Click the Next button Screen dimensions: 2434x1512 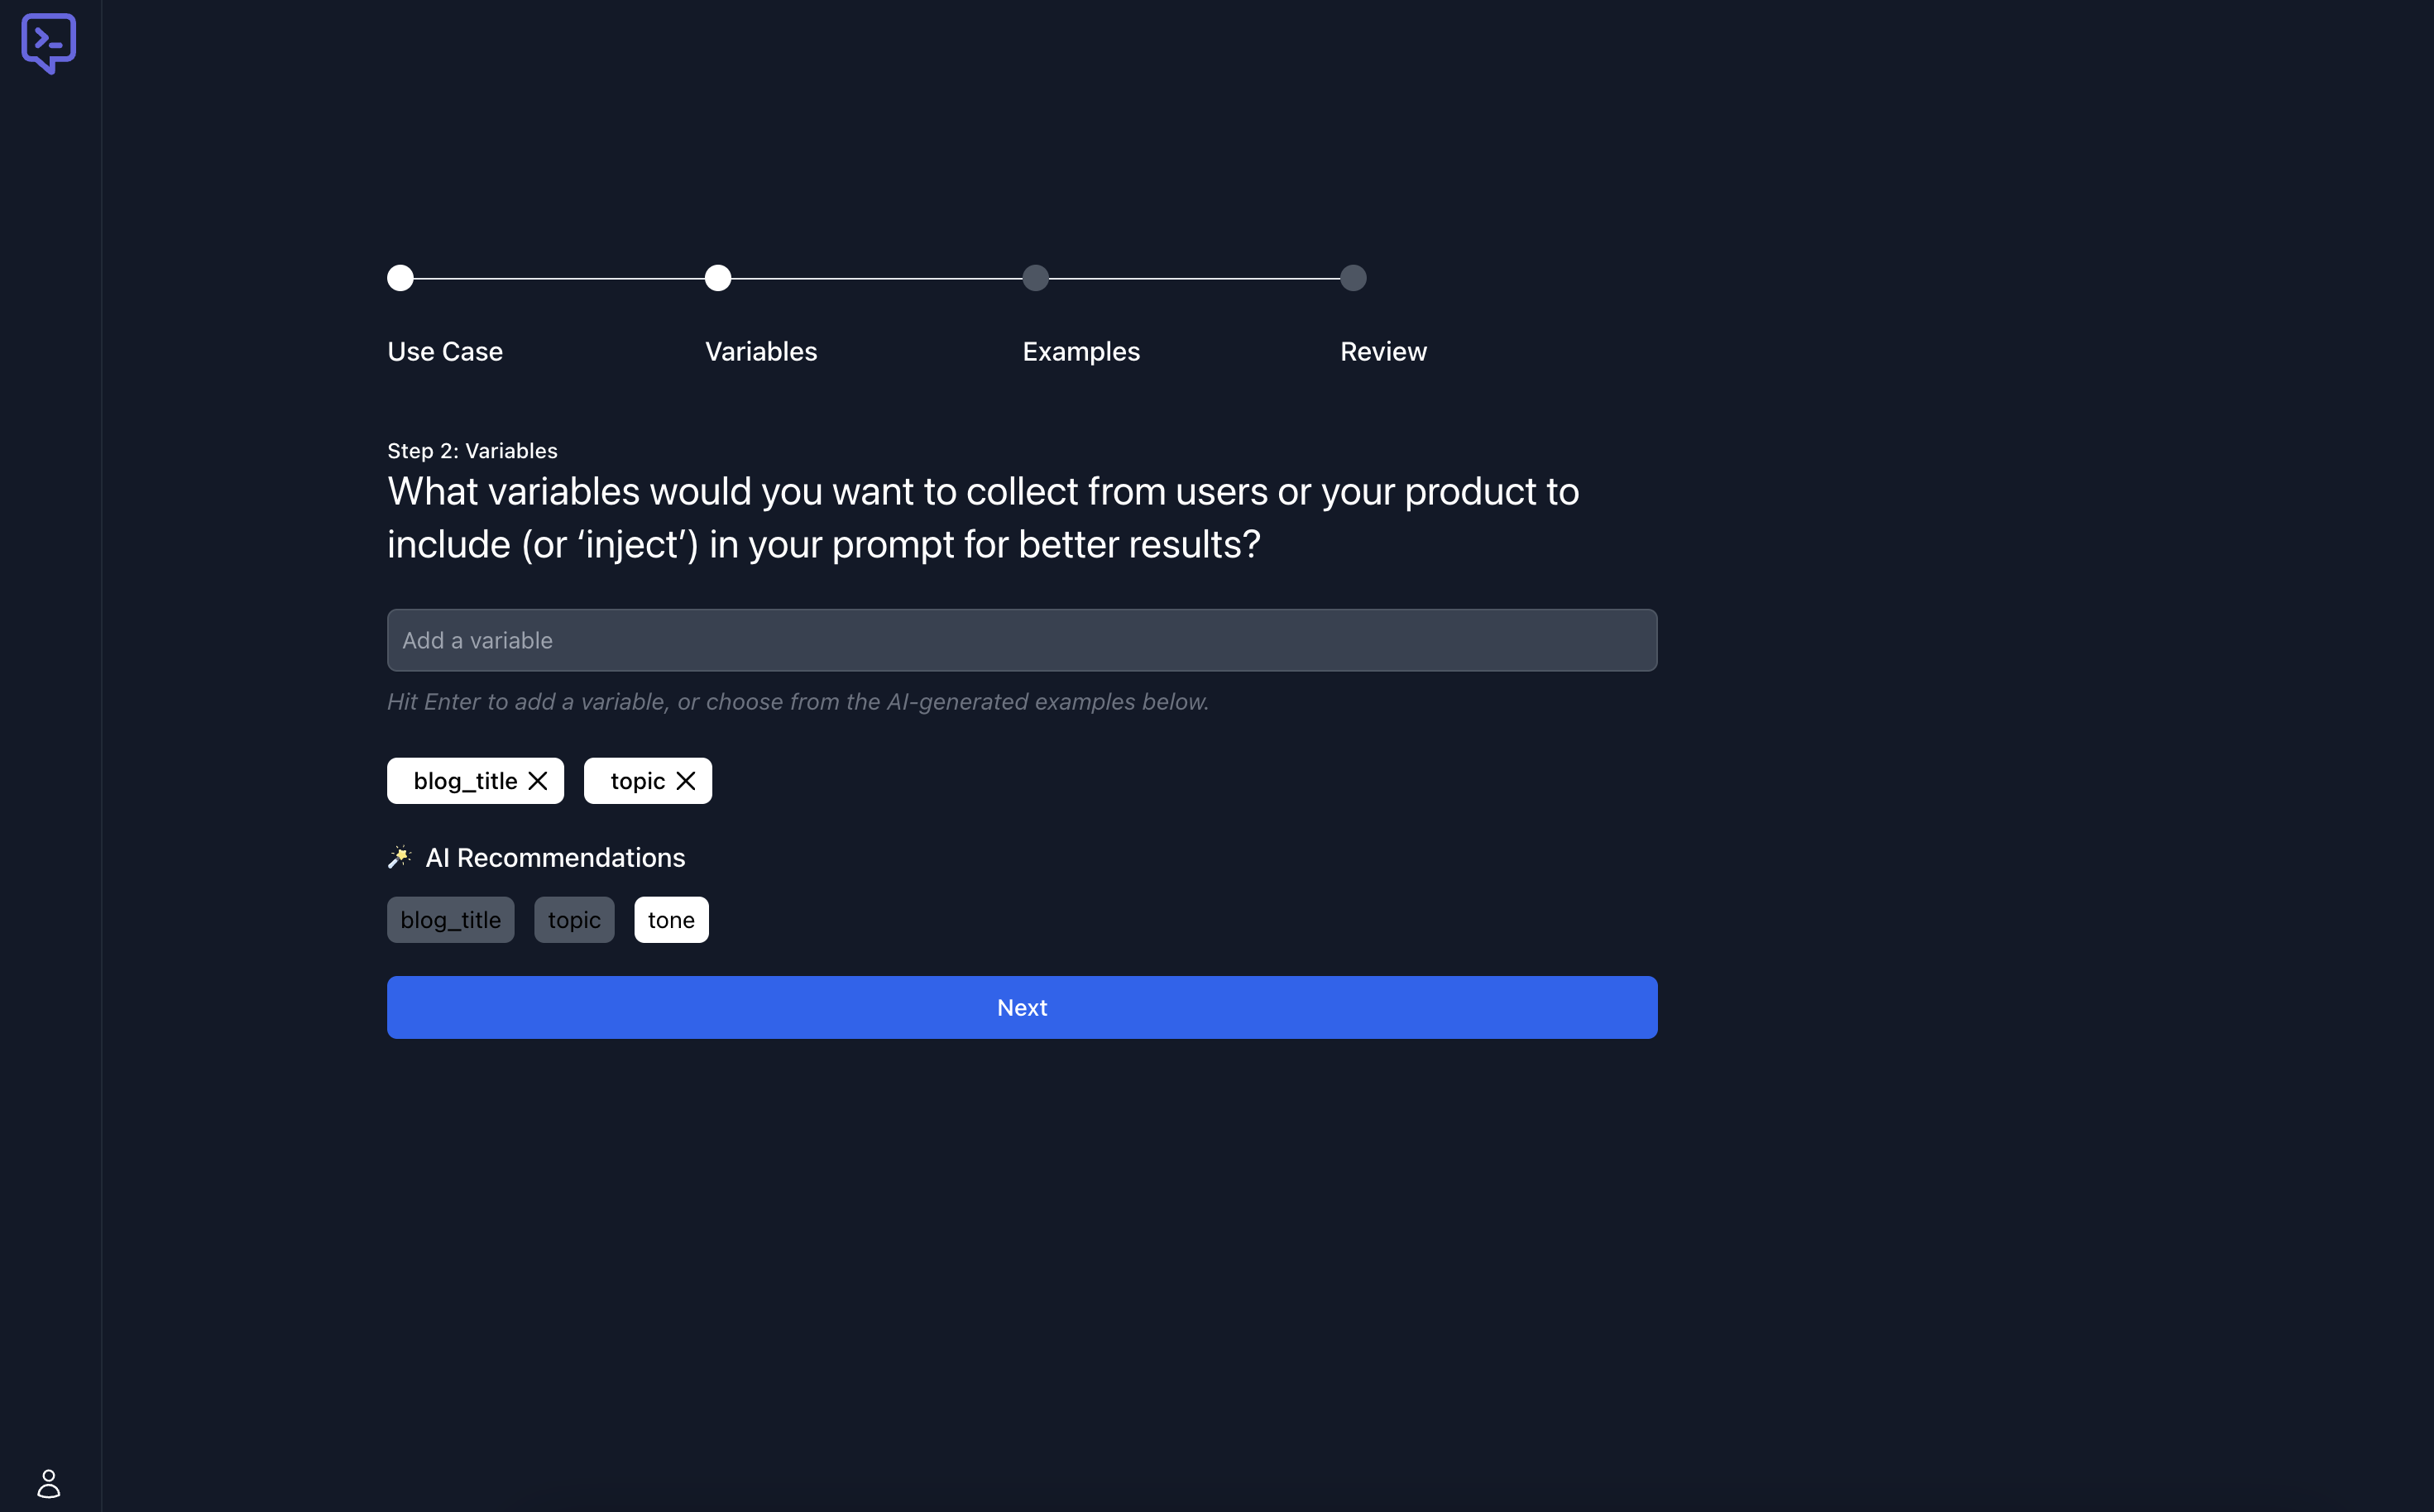pos(1021,1007)
